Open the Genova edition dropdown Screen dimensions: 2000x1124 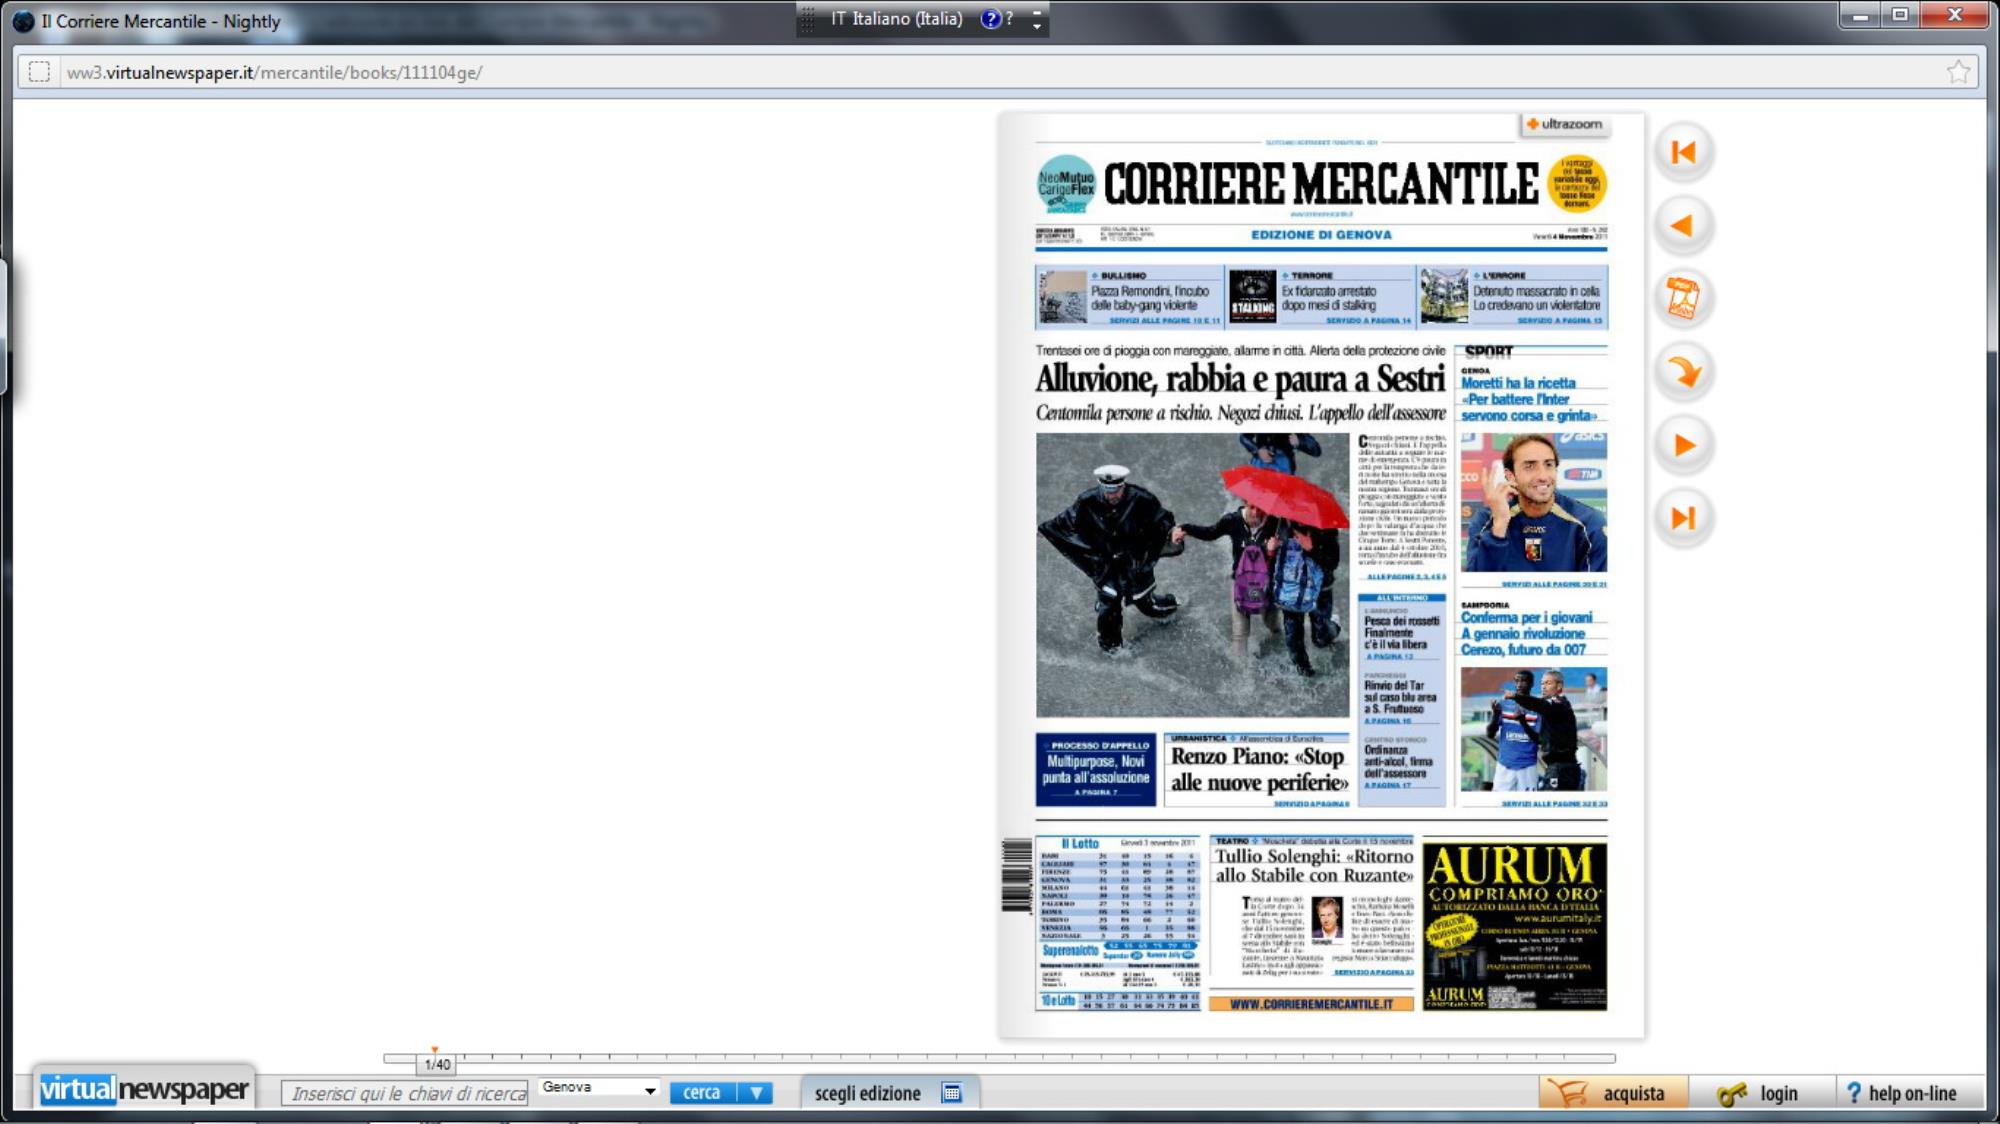(x=599, y=1088)
